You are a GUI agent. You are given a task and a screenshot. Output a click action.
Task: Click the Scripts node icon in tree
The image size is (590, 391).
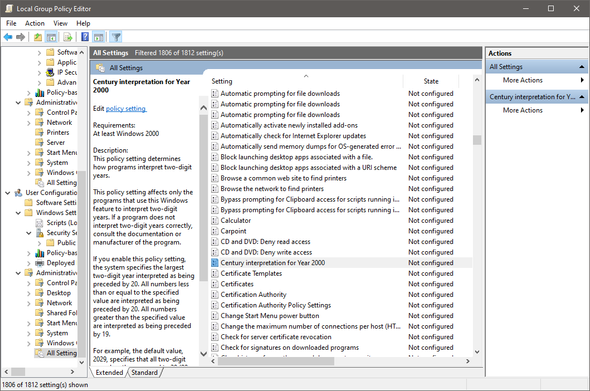(x=40, y=223)
